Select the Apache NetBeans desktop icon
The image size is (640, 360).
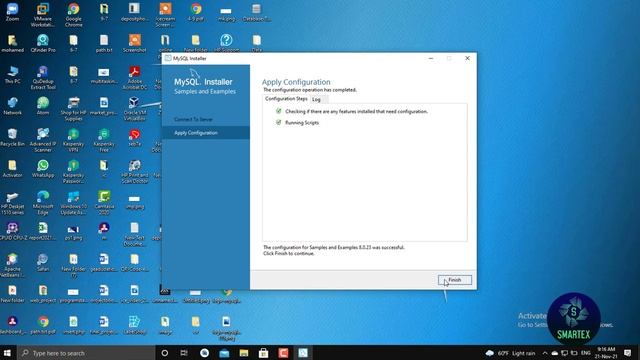point(12,265)
